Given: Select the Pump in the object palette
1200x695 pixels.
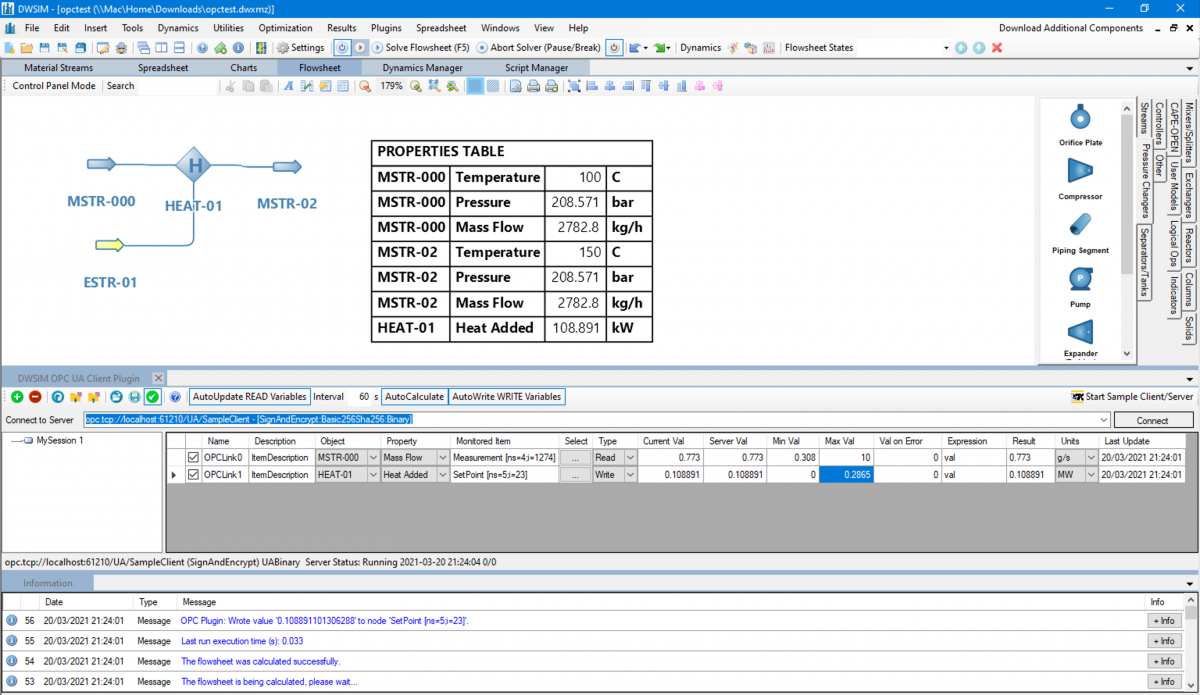Looking at the screenshot, I should click(x=1080, y=277).
